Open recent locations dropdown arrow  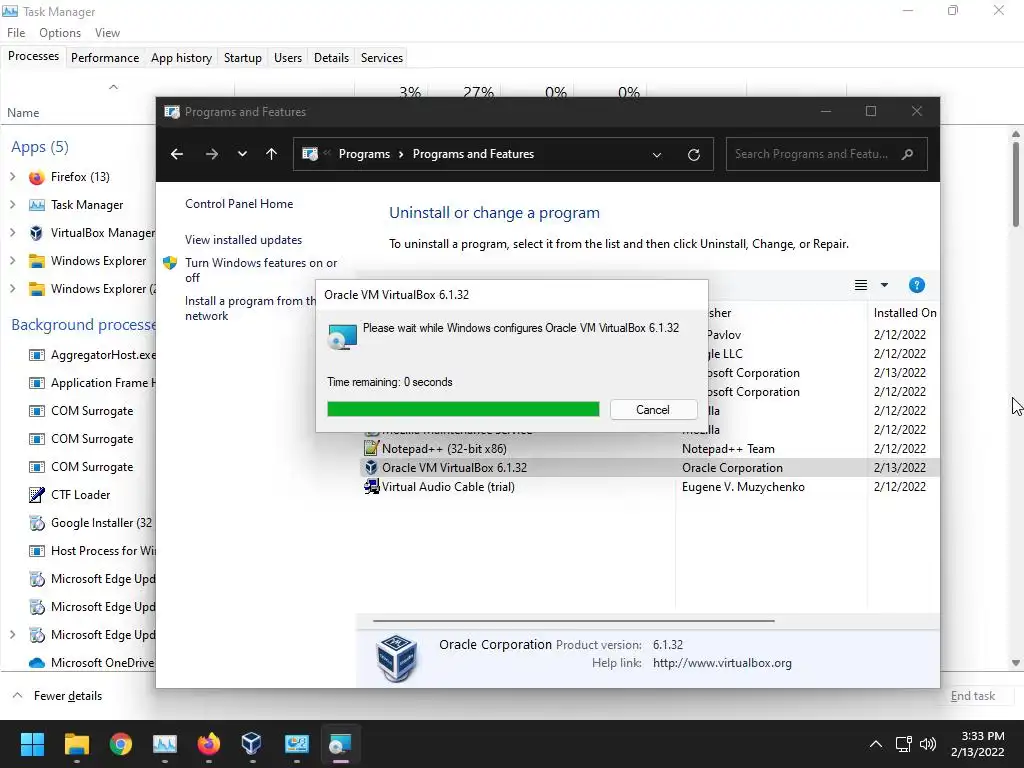(242, 154)
